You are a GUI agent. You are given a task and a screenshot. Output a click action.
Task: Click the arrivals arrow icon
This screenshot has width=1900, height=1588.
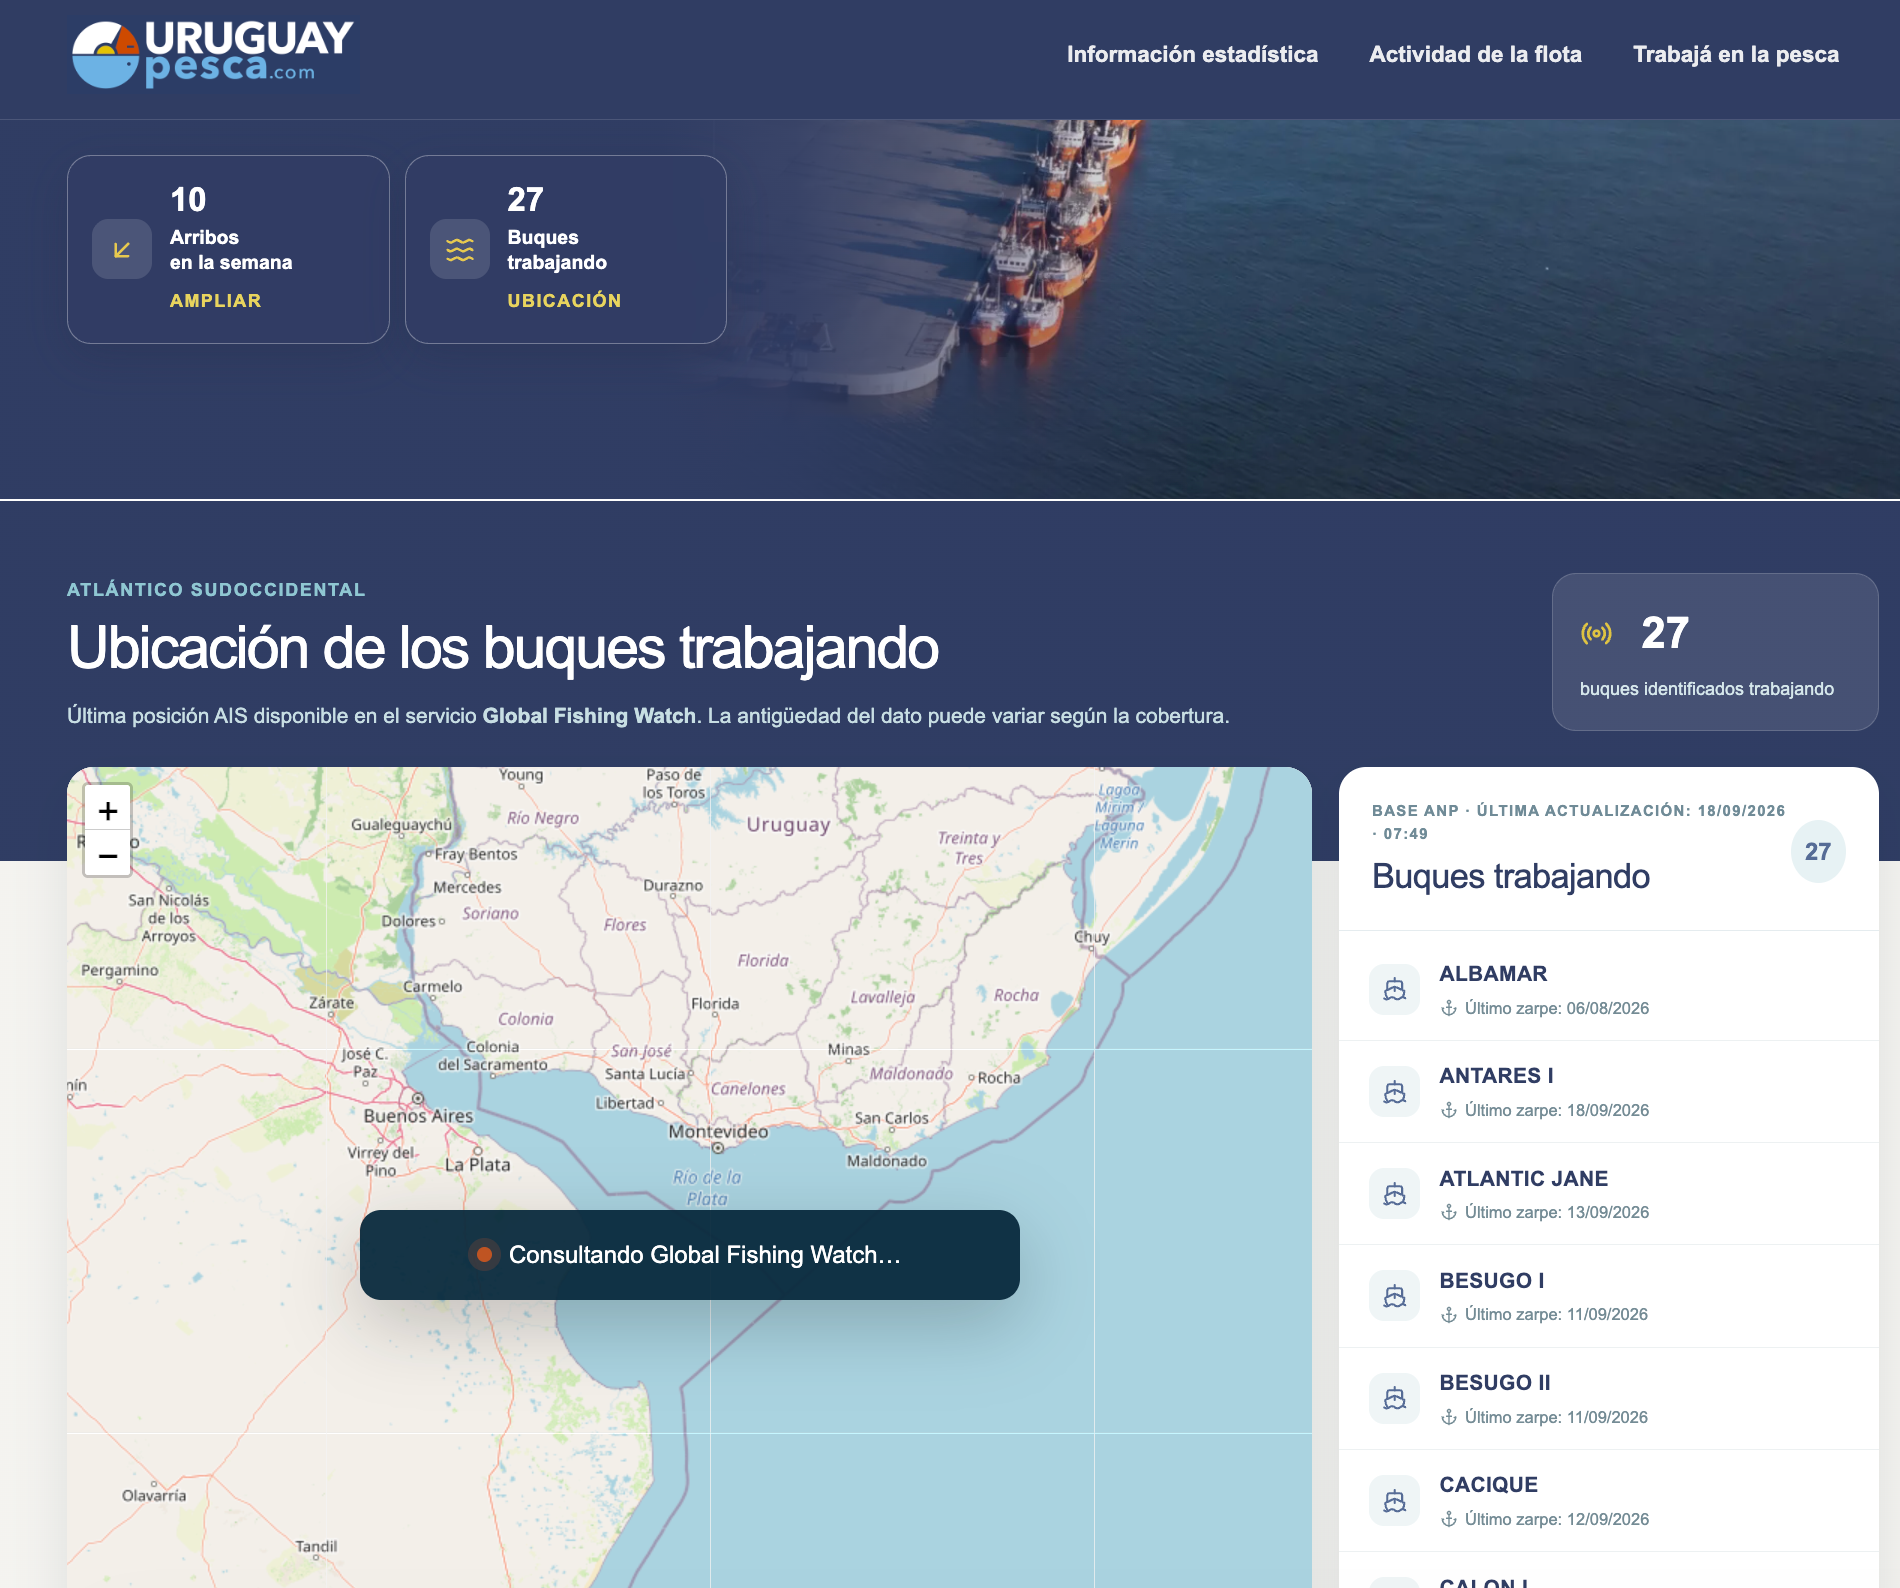tap(122, 249)
